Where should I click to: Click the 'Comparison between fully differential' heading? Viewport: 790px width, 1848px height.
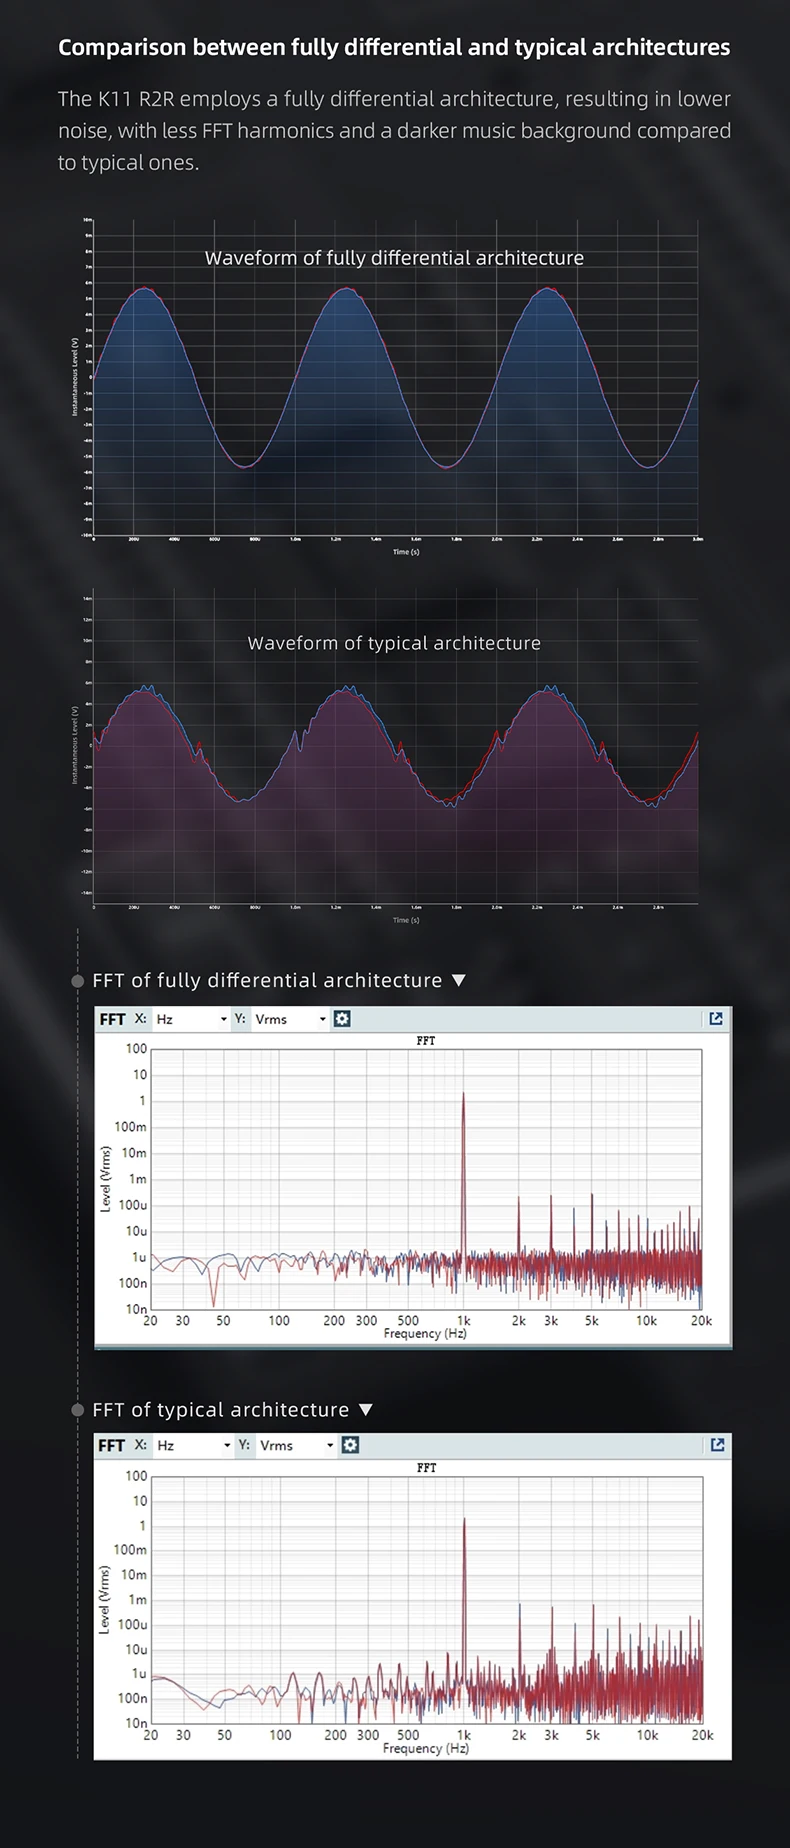pos(394,47)
